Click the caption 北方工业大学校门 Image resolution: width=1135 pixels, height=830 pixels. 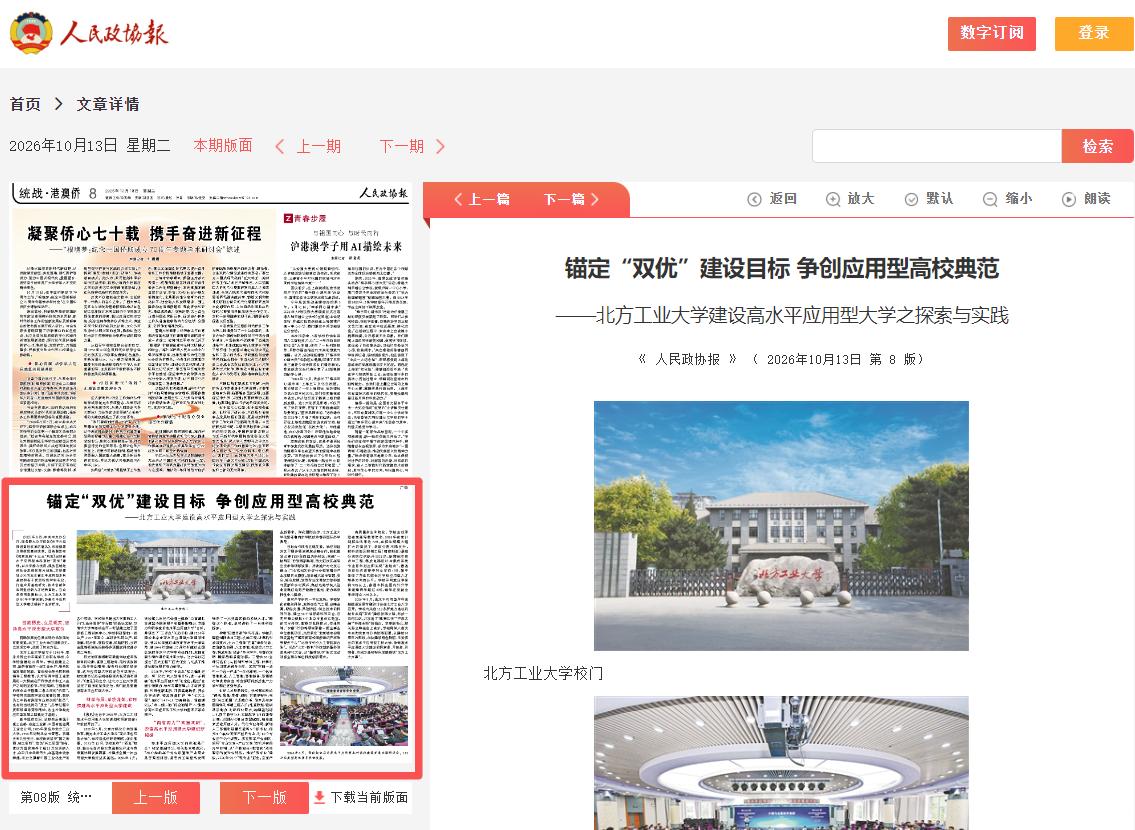(x=543, y=673)
